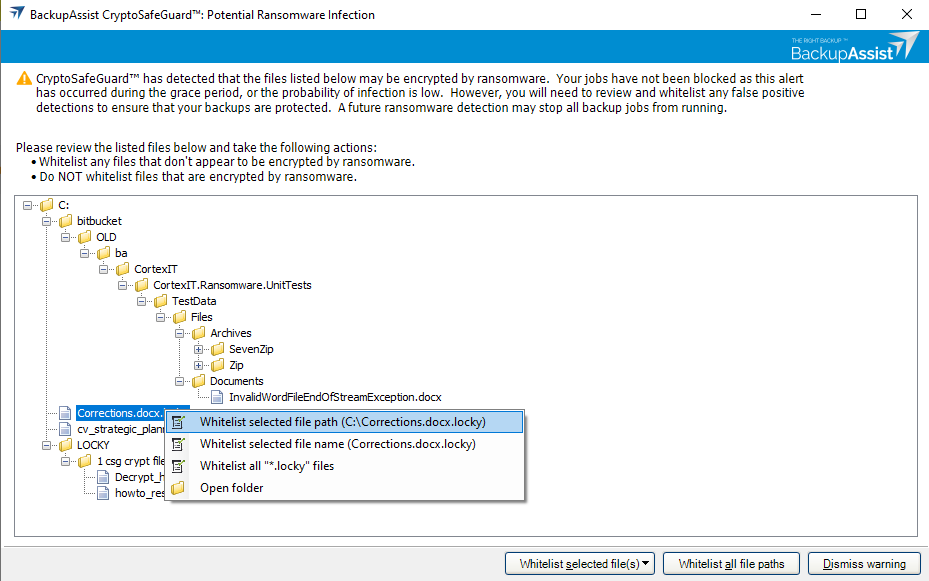
Task: Choose 'Open folder' from context menu
Action: tap(344, 487)
